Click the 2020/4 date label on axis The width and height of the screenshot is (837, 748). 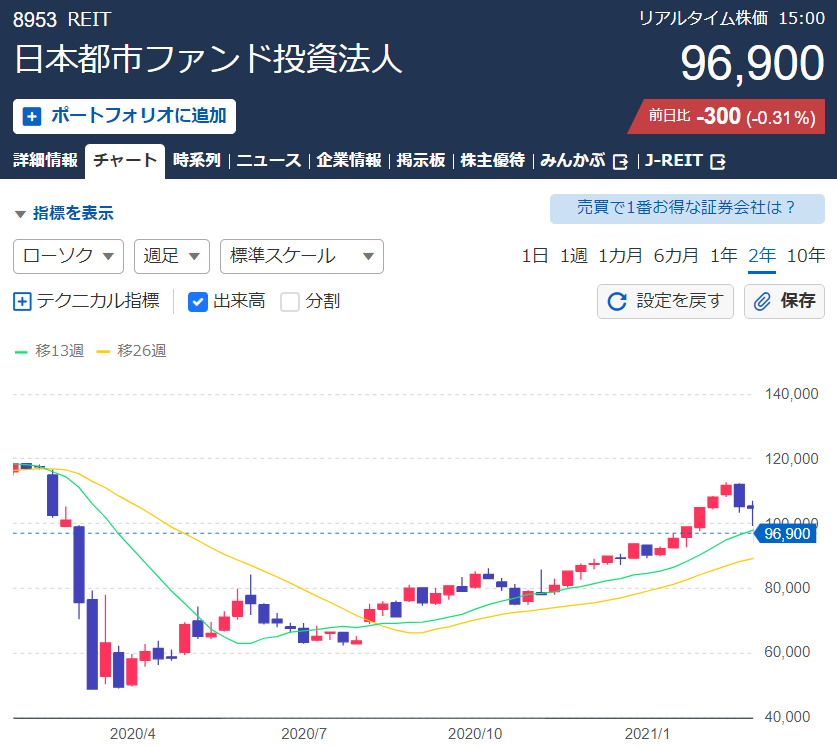tap(132, 734)
